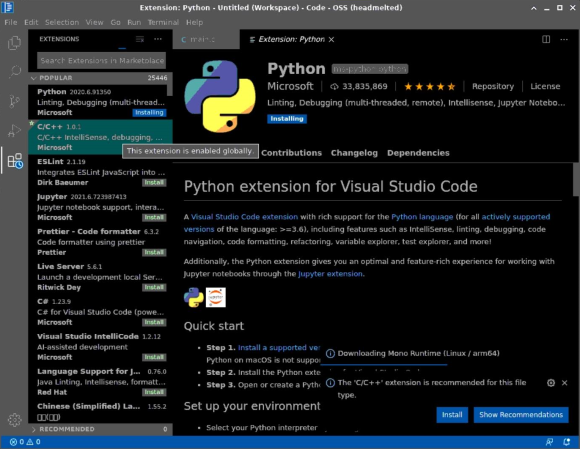Viewport: 580px width, 449px height.
Task: Open the View menu
Action: coord(94,23)
